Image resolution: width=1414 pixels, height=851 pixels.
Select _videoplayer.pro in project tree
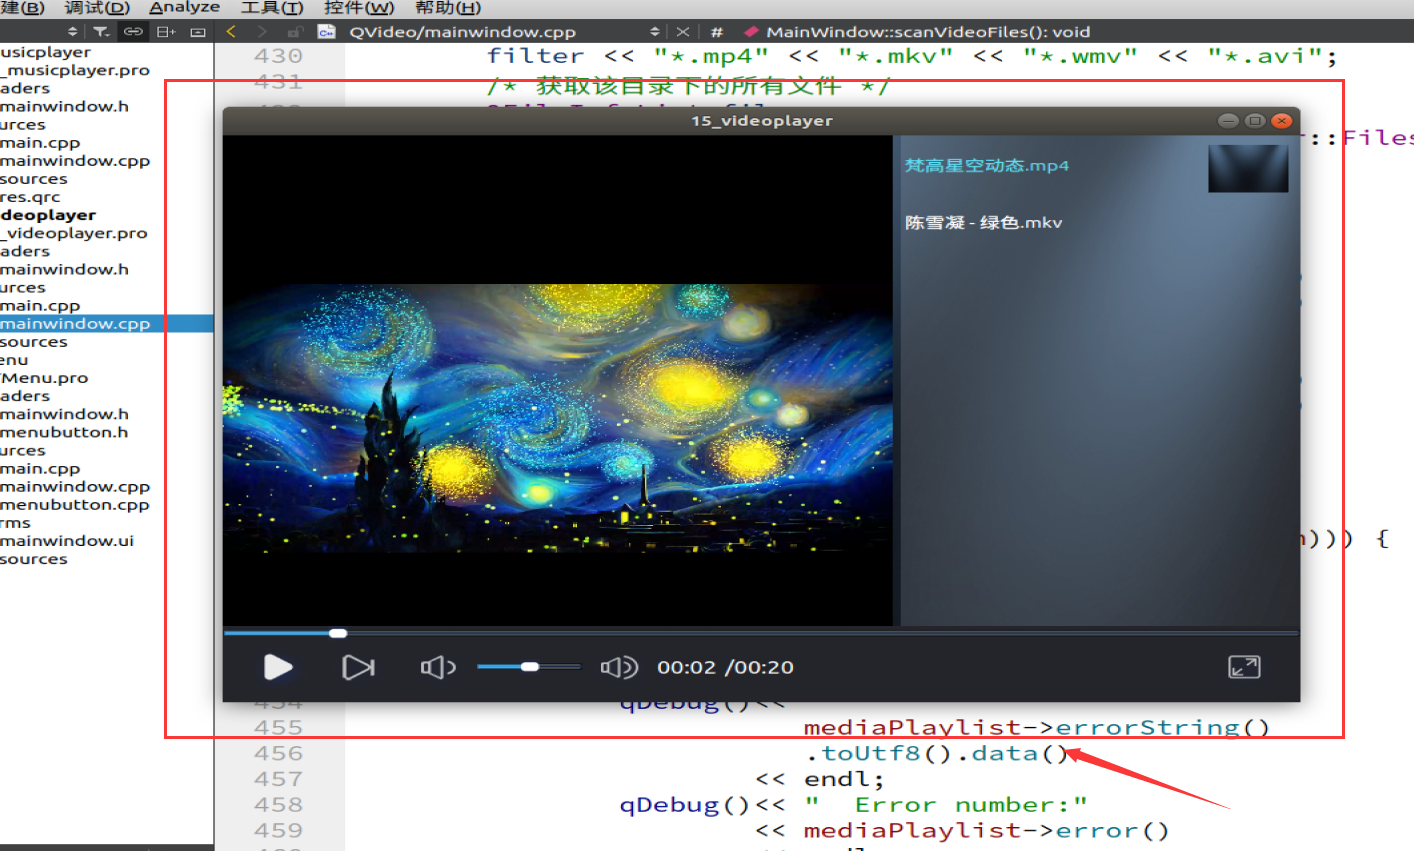tap(74, 233)
